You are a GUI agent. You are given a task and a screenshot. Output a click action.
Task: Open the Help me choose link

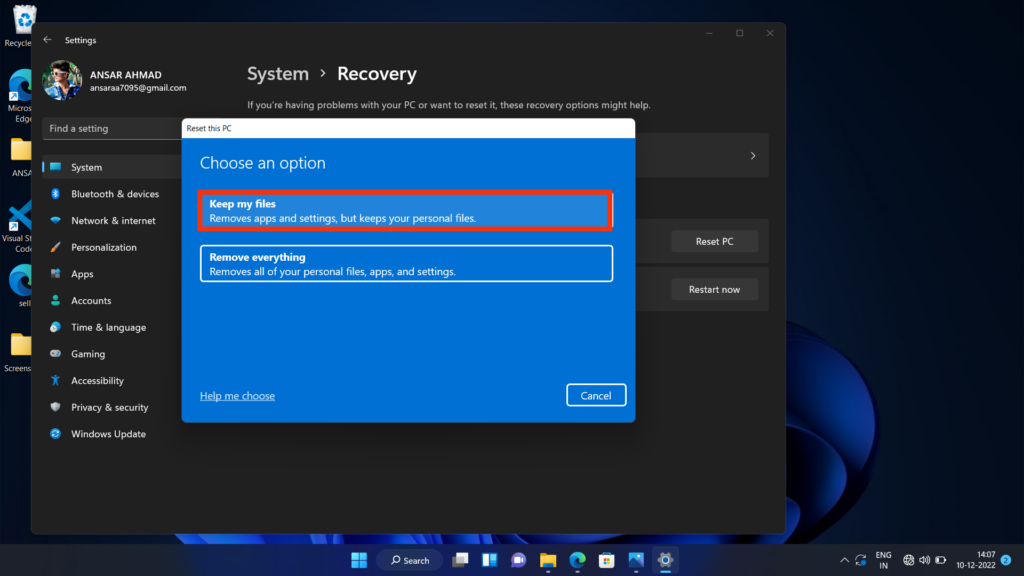[237, 396]
